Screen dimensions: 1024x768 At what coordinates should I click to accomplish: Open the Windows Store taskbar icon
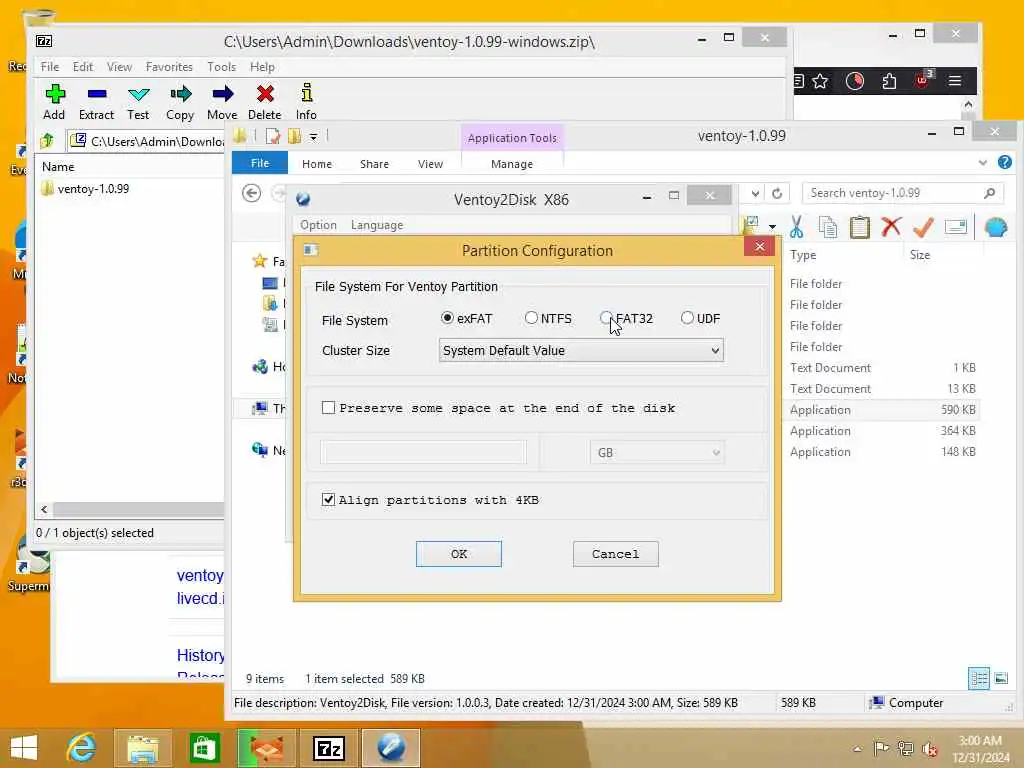coord(204,748)
